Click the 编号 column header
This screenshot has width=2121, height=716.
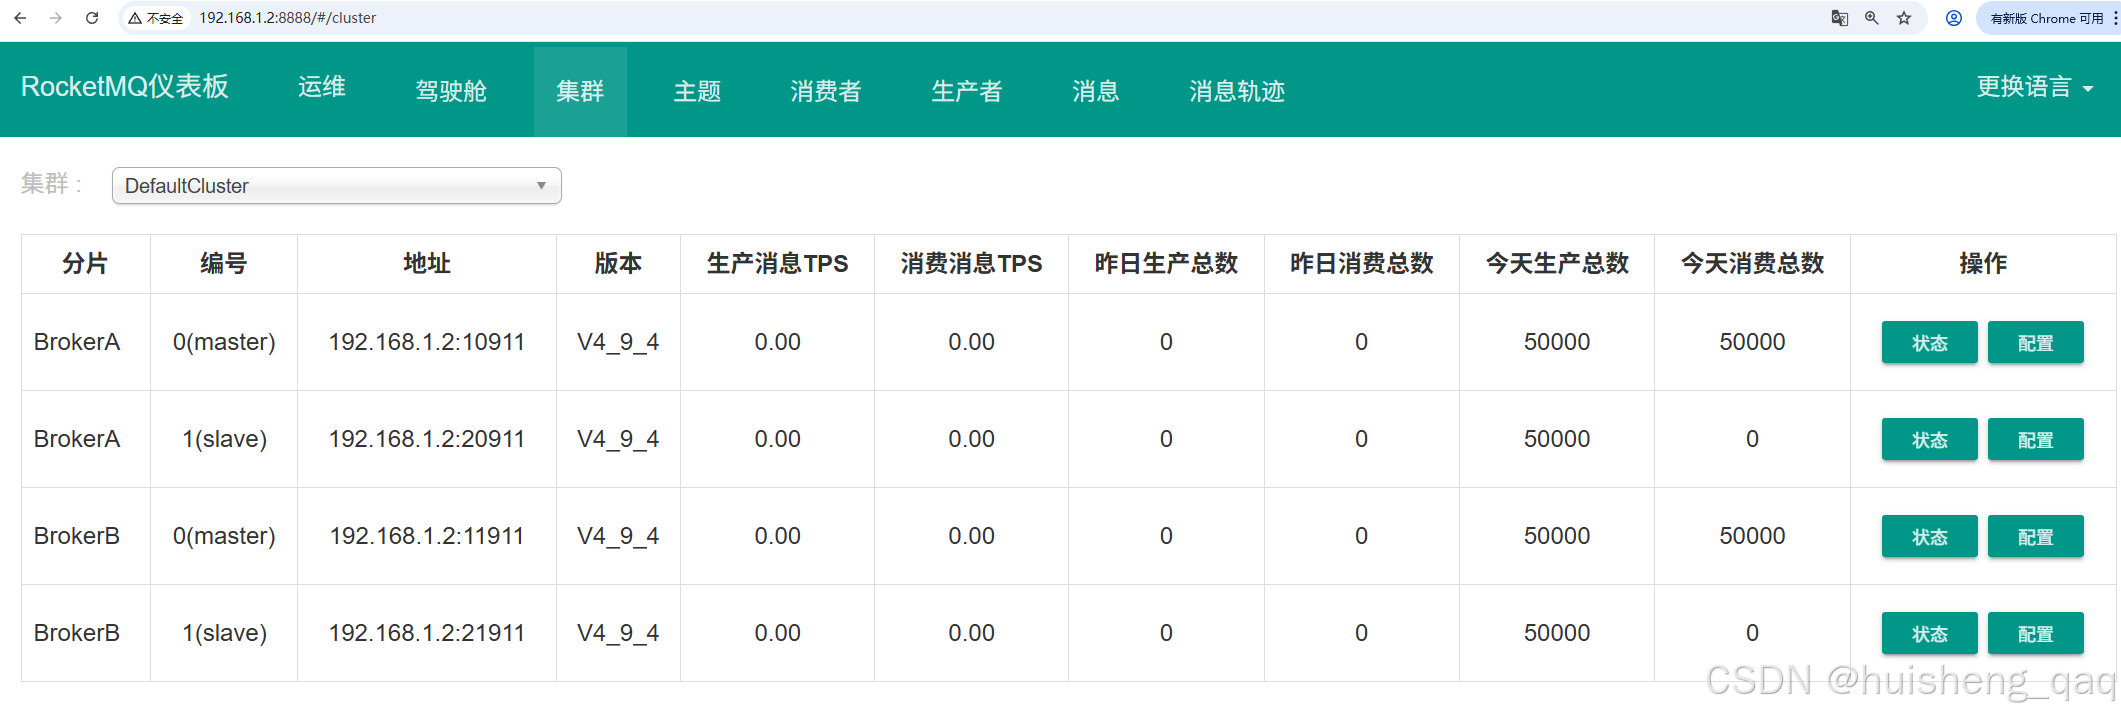click(223, 263)
